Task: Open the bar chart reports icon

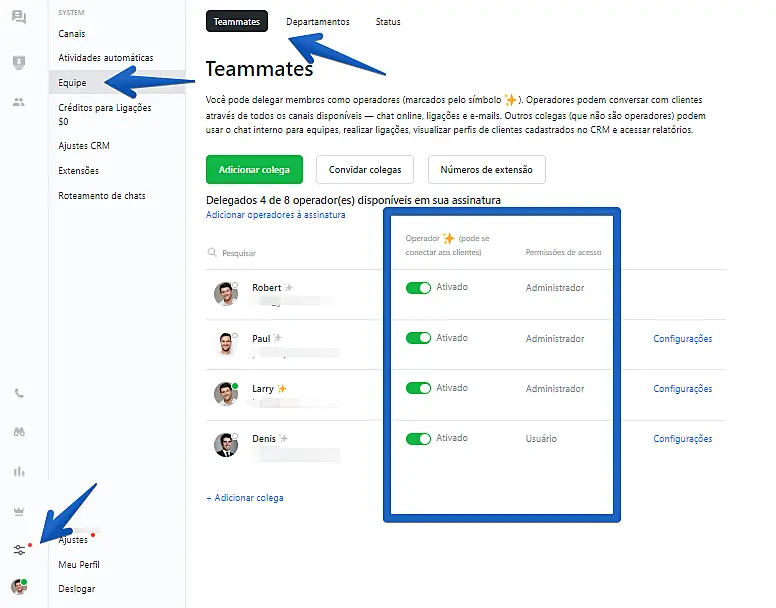Action: click(19, 471)
